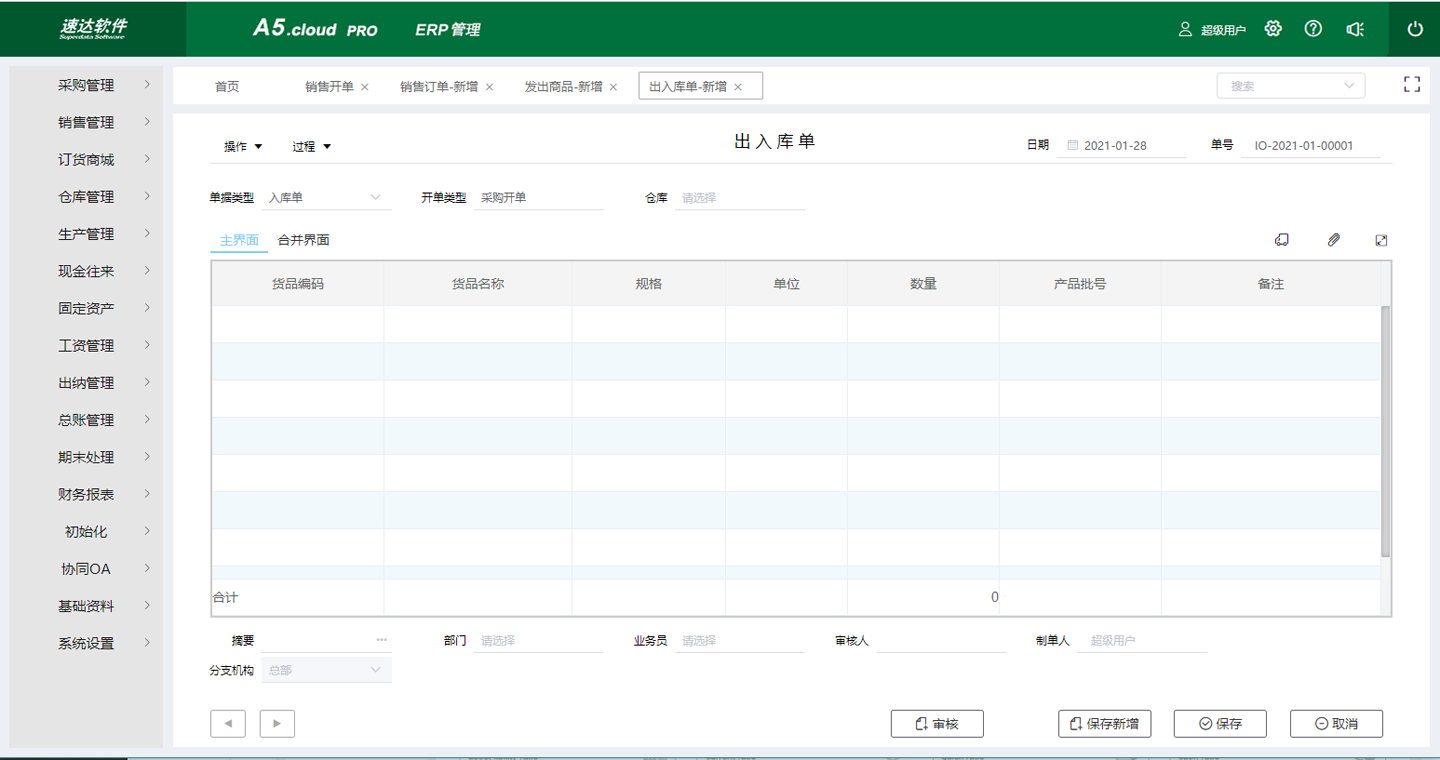Switch to the 销售订单-新增 tab

tap(439, 87)
